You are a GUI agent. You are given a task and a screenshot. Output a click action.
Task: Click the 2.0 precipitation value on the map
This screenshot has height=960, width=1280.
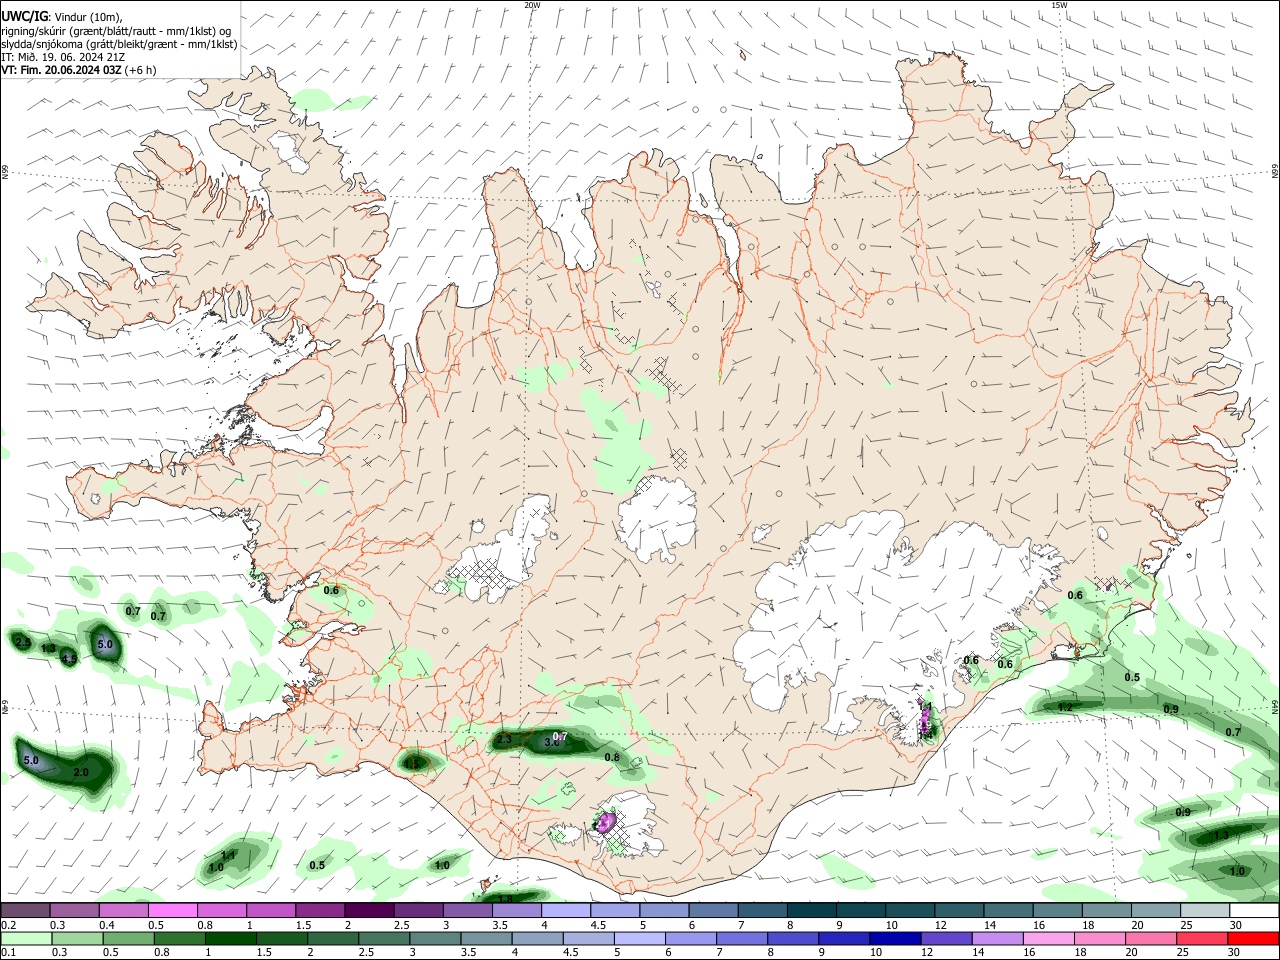point(81,773)
